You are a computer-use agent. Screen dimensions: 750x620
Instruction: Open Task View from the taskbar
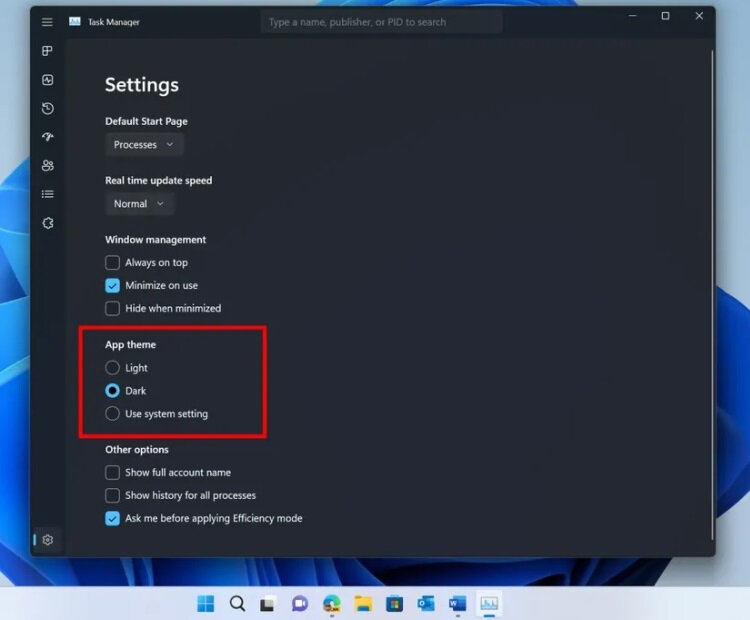point(268,604)
